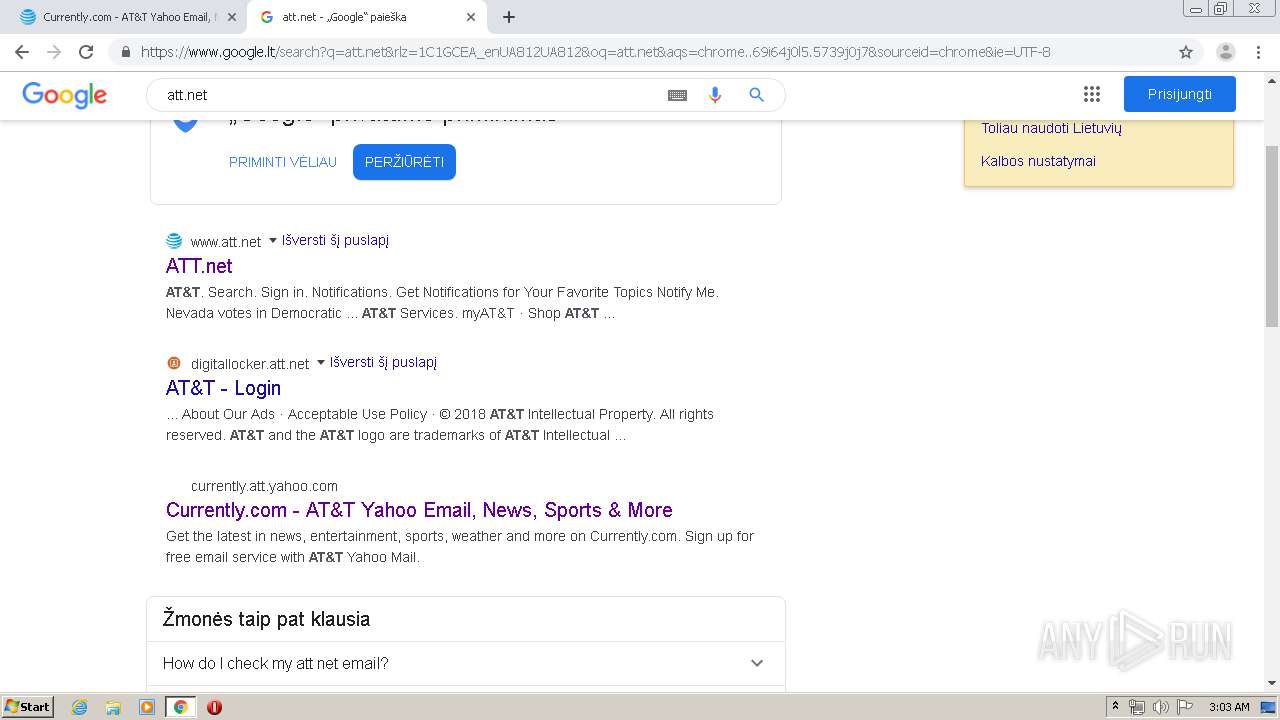Select the Chrome taskbar button

coord(180,707)
